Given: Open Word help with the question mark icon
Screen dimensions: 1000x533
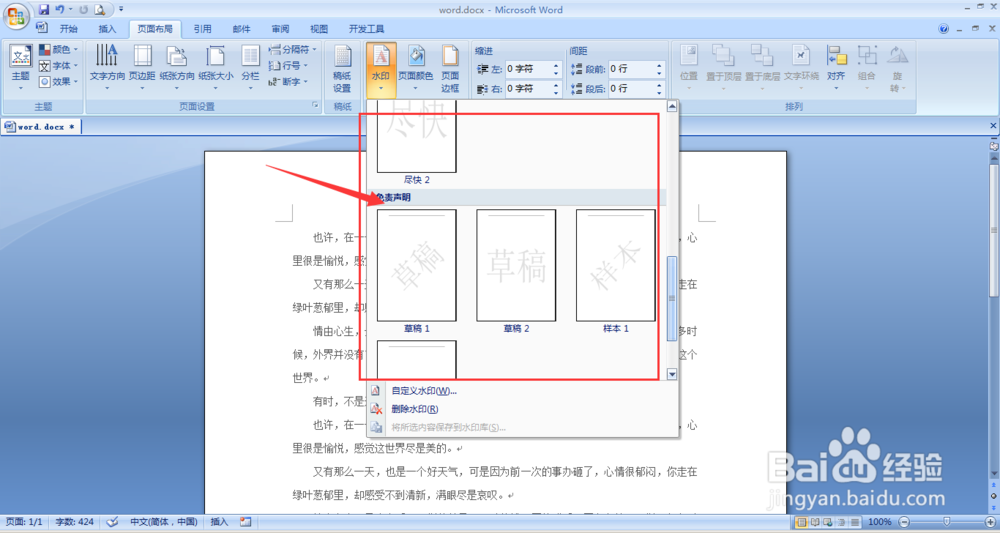Looking at the screenshot, I should click(943, 29).
